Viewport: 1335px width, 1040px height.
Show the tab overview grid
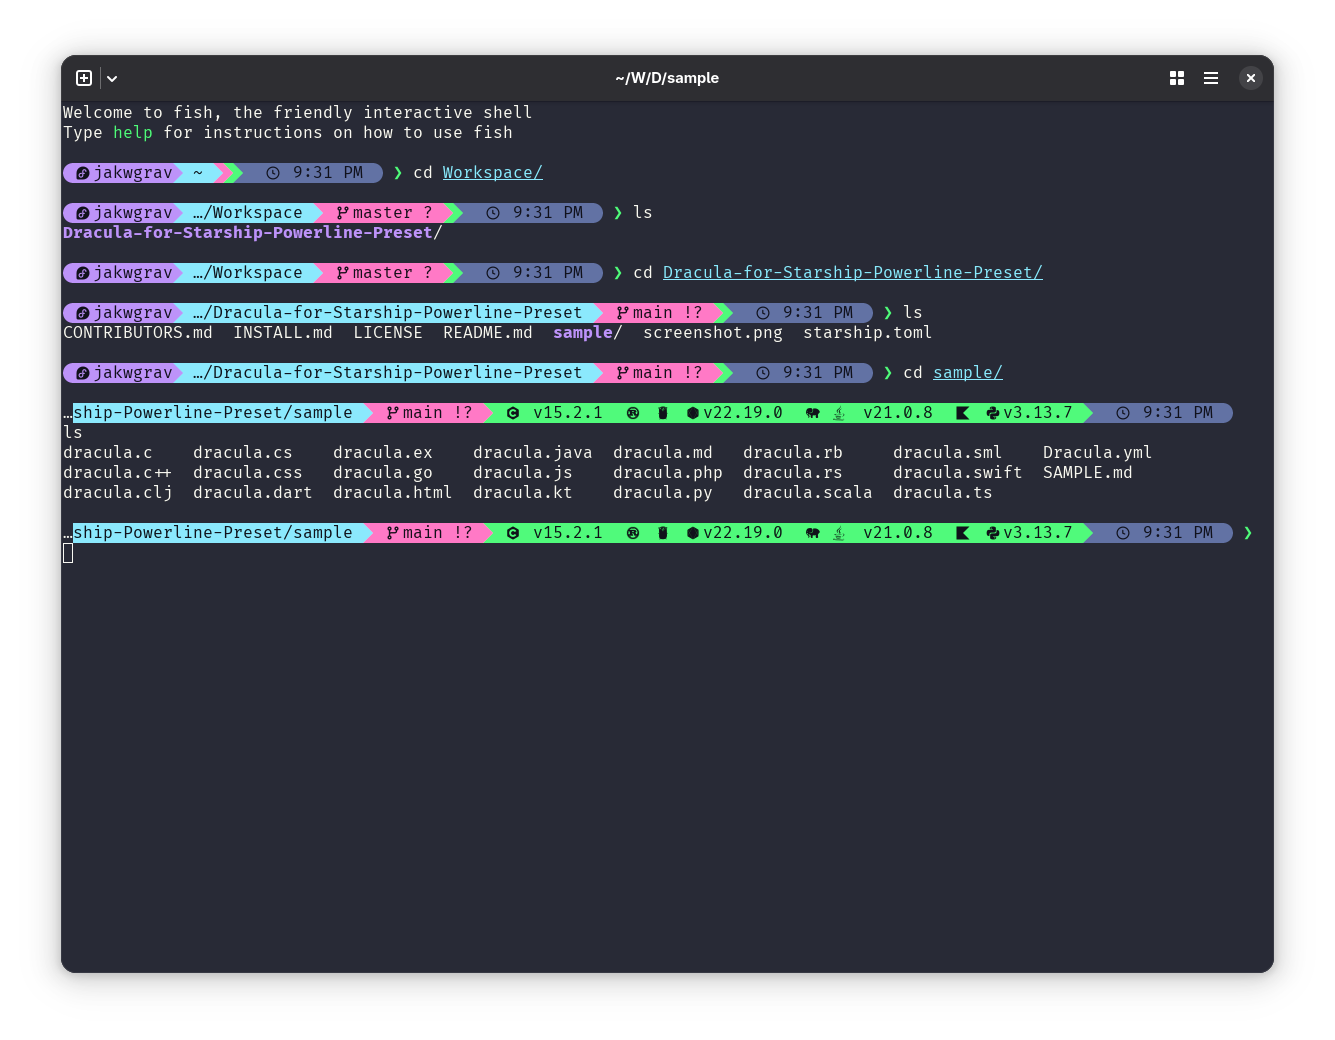pos(1177,78)
